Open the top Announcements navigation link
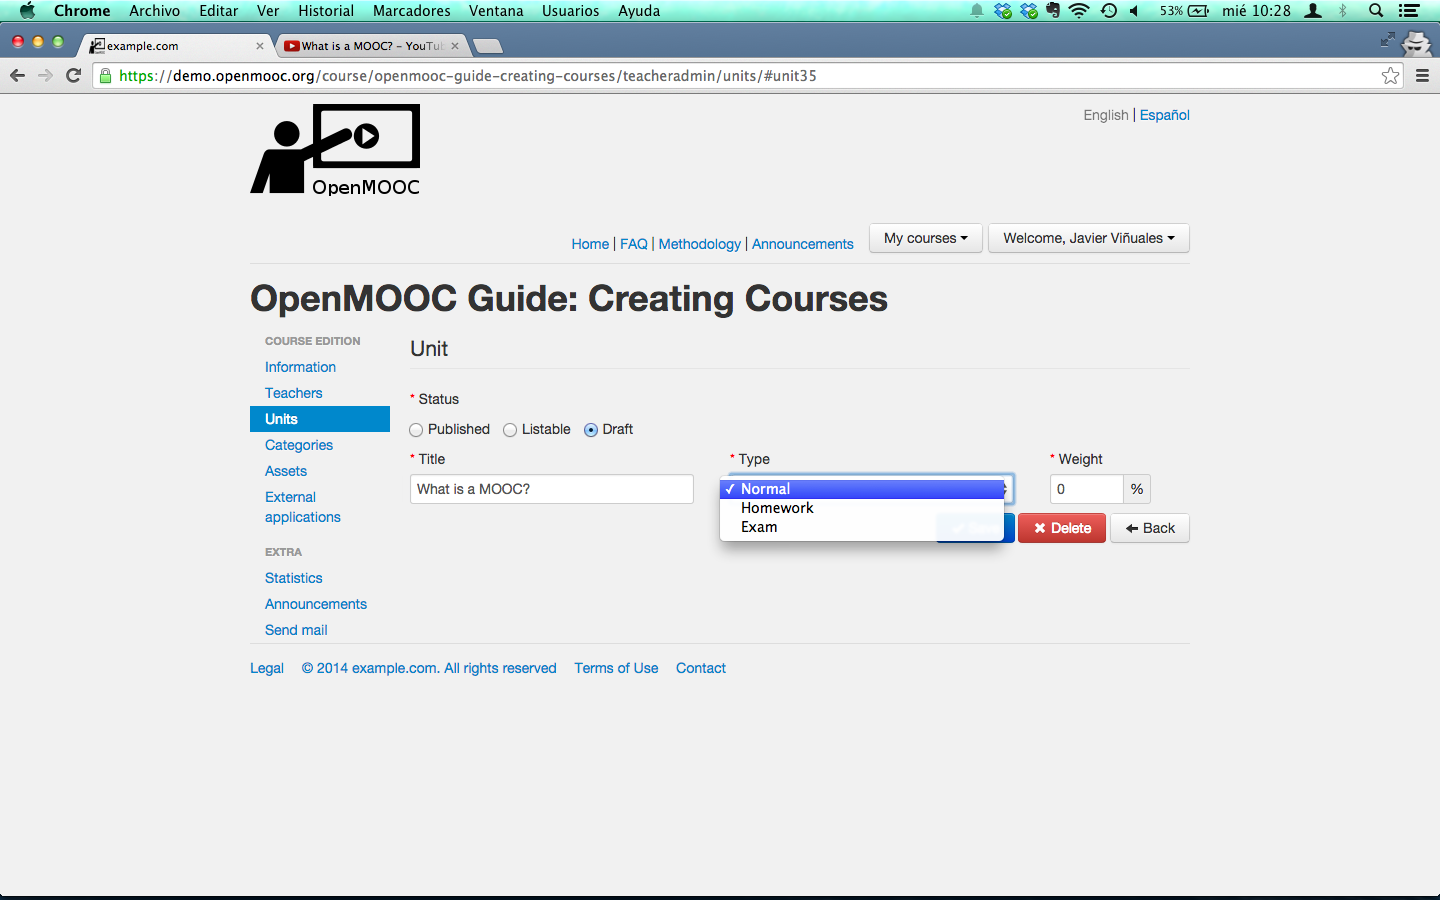1440x900 pixels. tap(803, 244)
